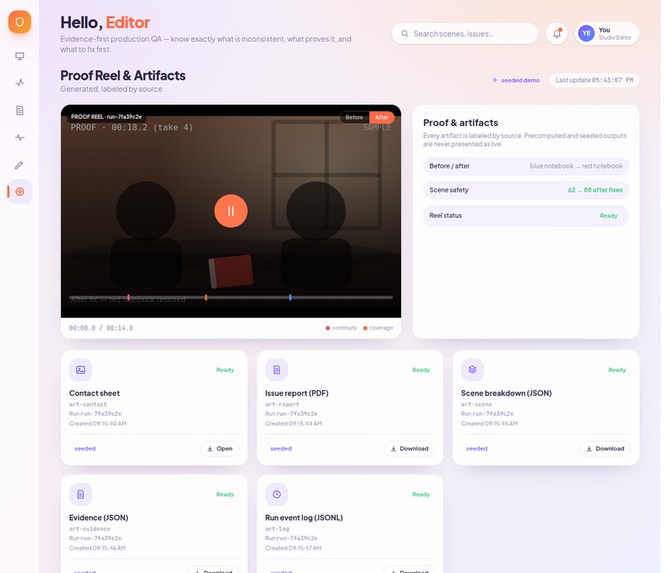Seek within the proof reel progress bar

click(x=231, y=298)
